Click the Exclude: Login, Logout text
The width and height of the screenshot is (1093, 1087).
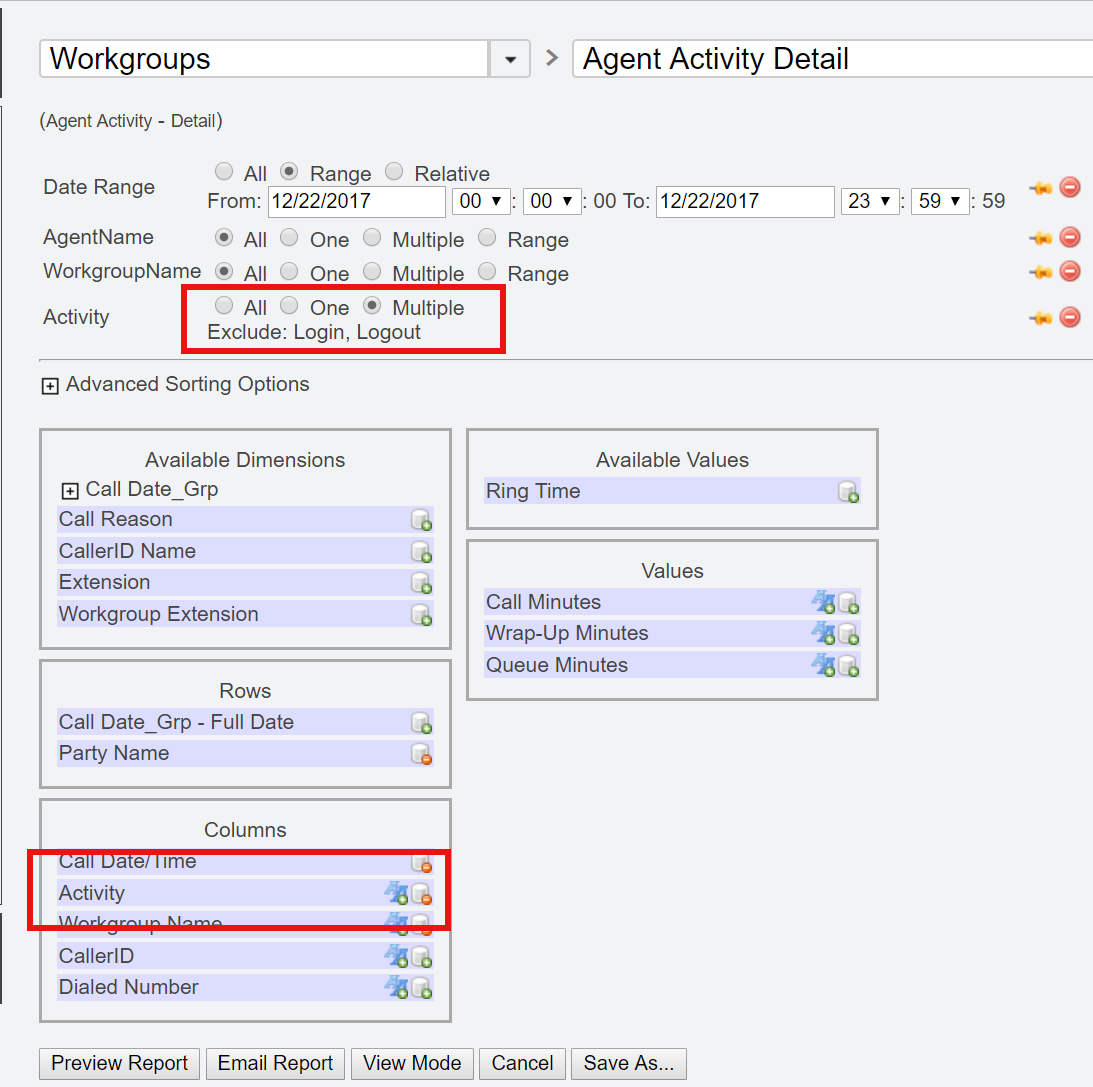click(314, 333)
